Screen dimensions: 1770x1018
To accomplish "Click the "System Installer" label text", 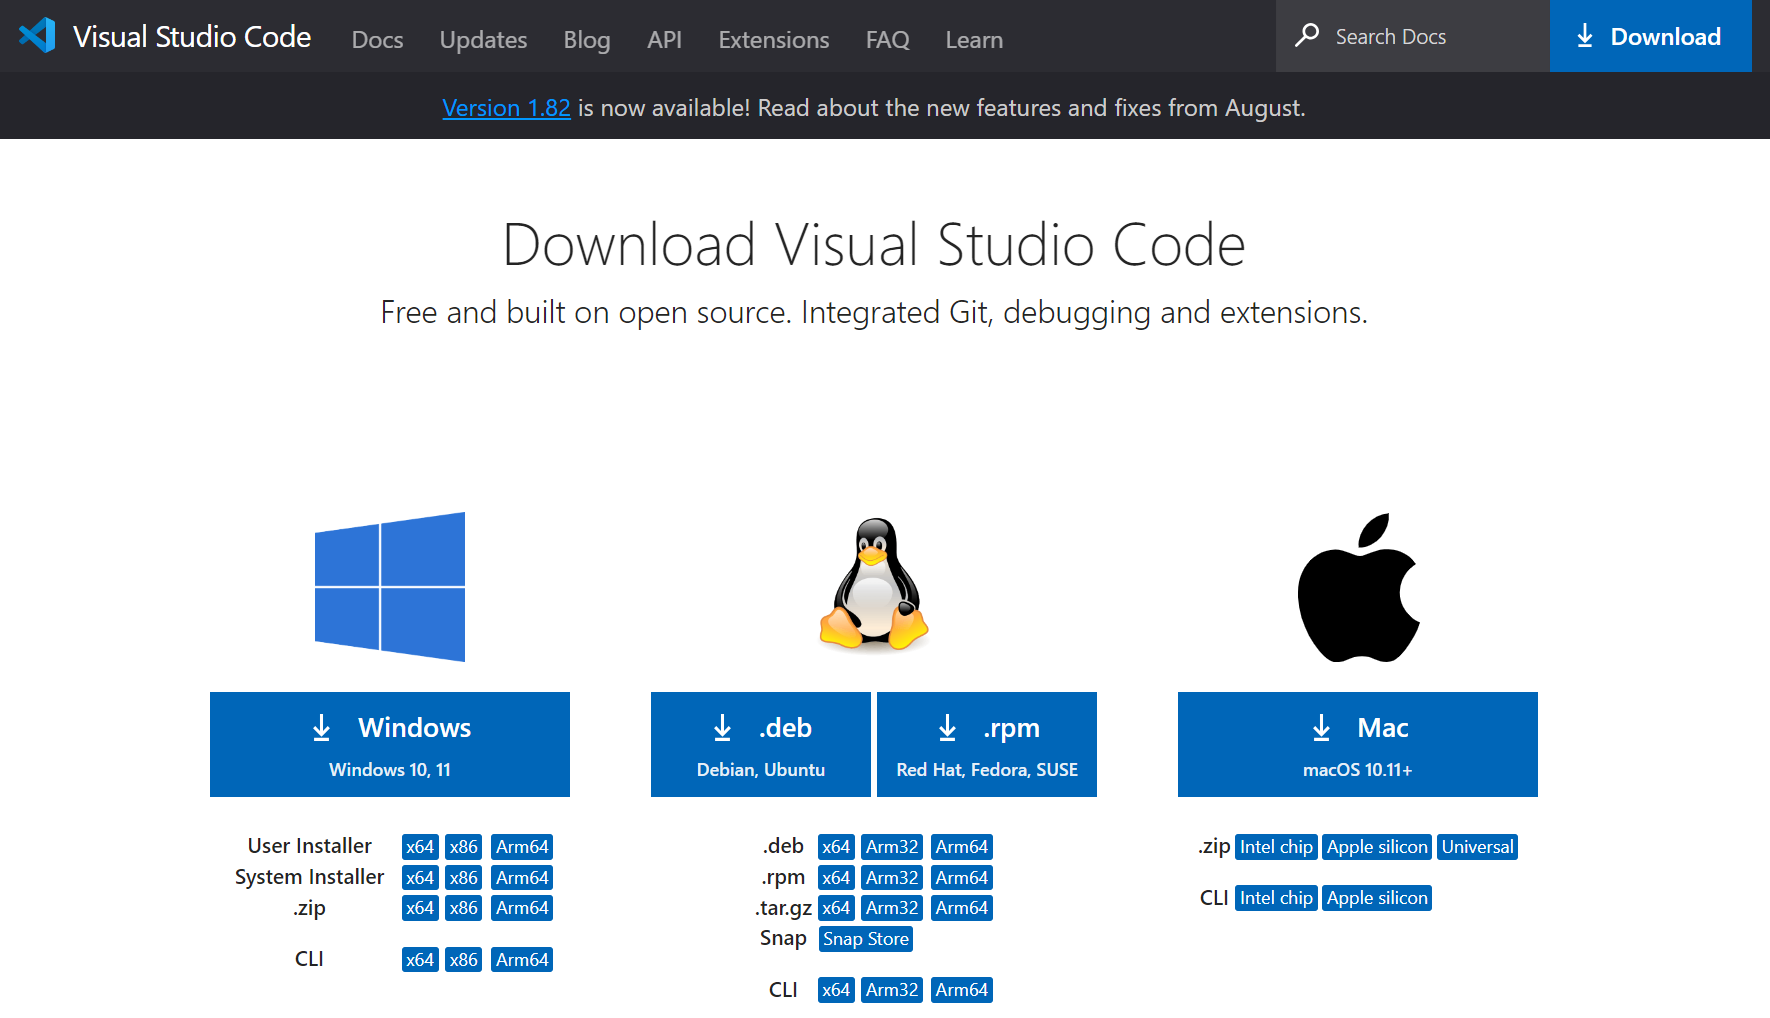I will point(310,877).
